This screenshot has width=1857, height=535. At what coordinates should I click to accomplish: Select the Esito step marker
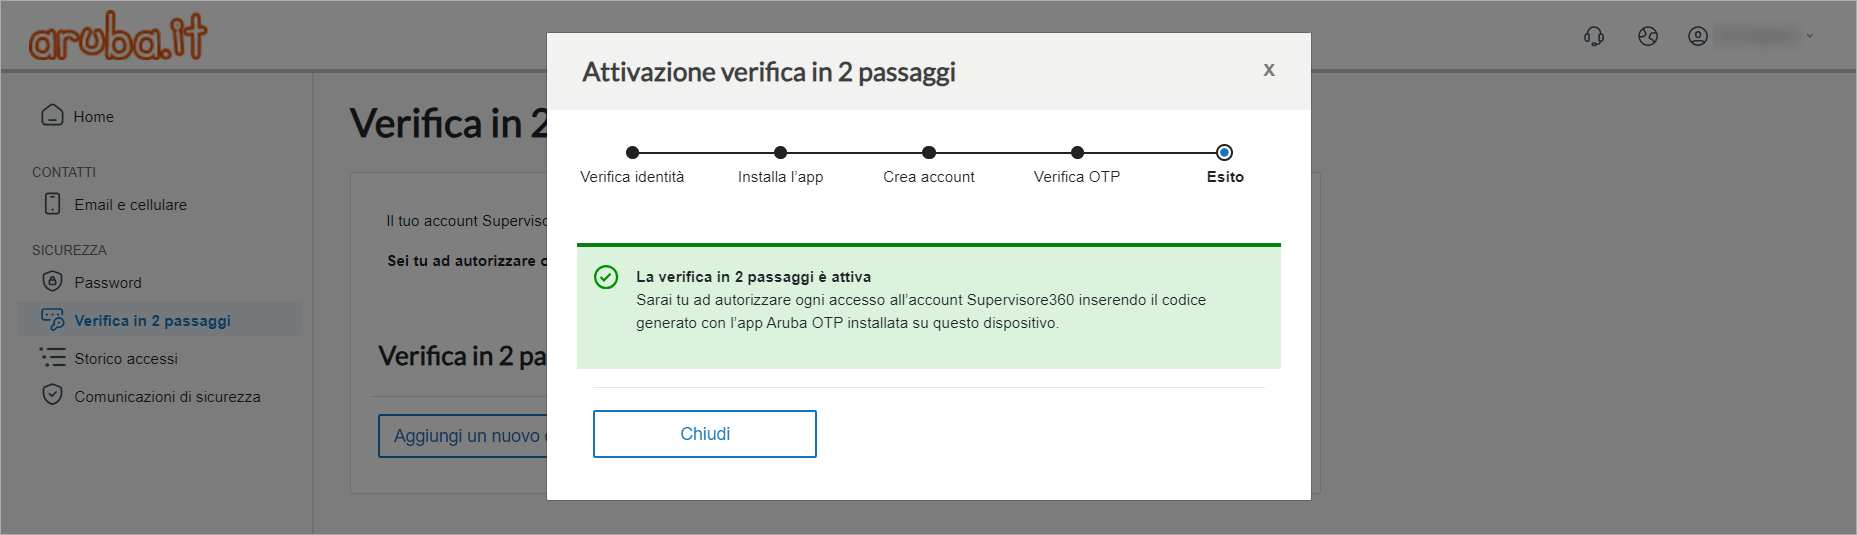click(x=1224, y=153)
